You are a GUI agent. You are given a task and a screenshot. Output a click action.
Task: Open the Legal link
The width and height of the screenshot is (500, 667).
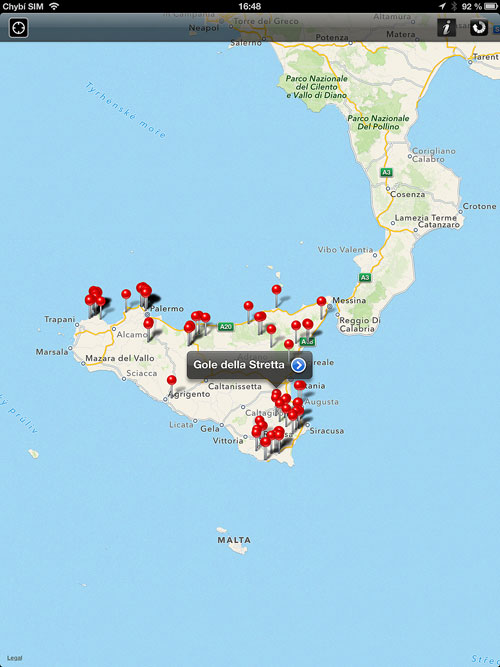click(x=15, y=658)
